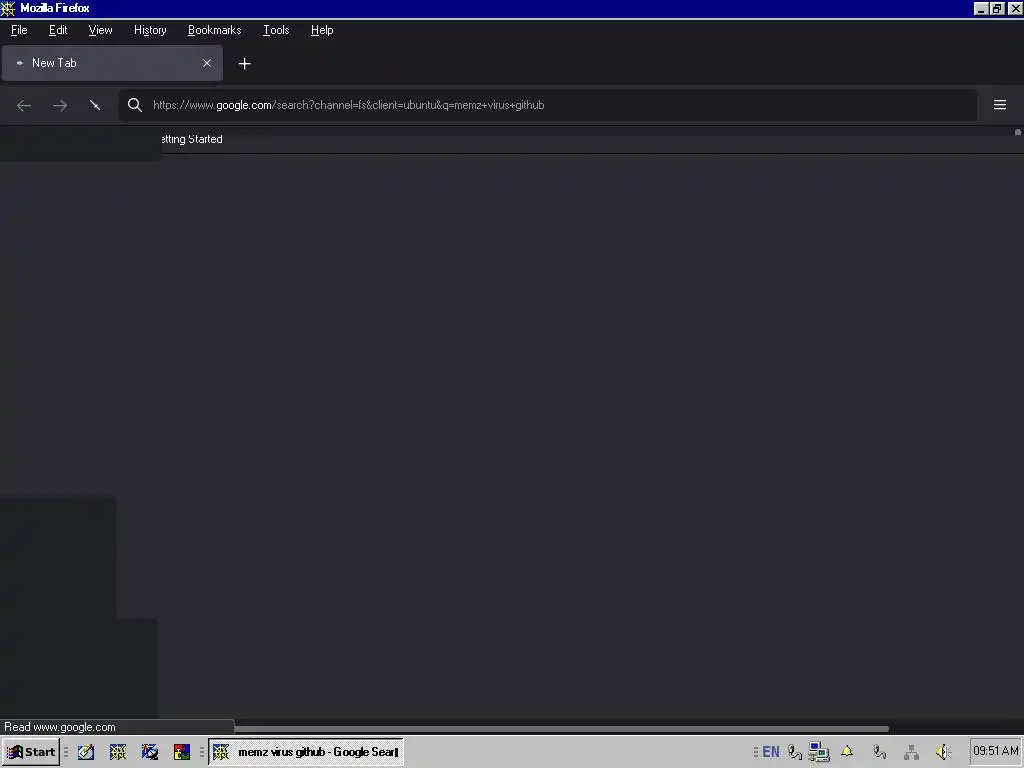This screenshot has height=768, width=1024.
Task: Open the History menu
Action: click(150, 30)
